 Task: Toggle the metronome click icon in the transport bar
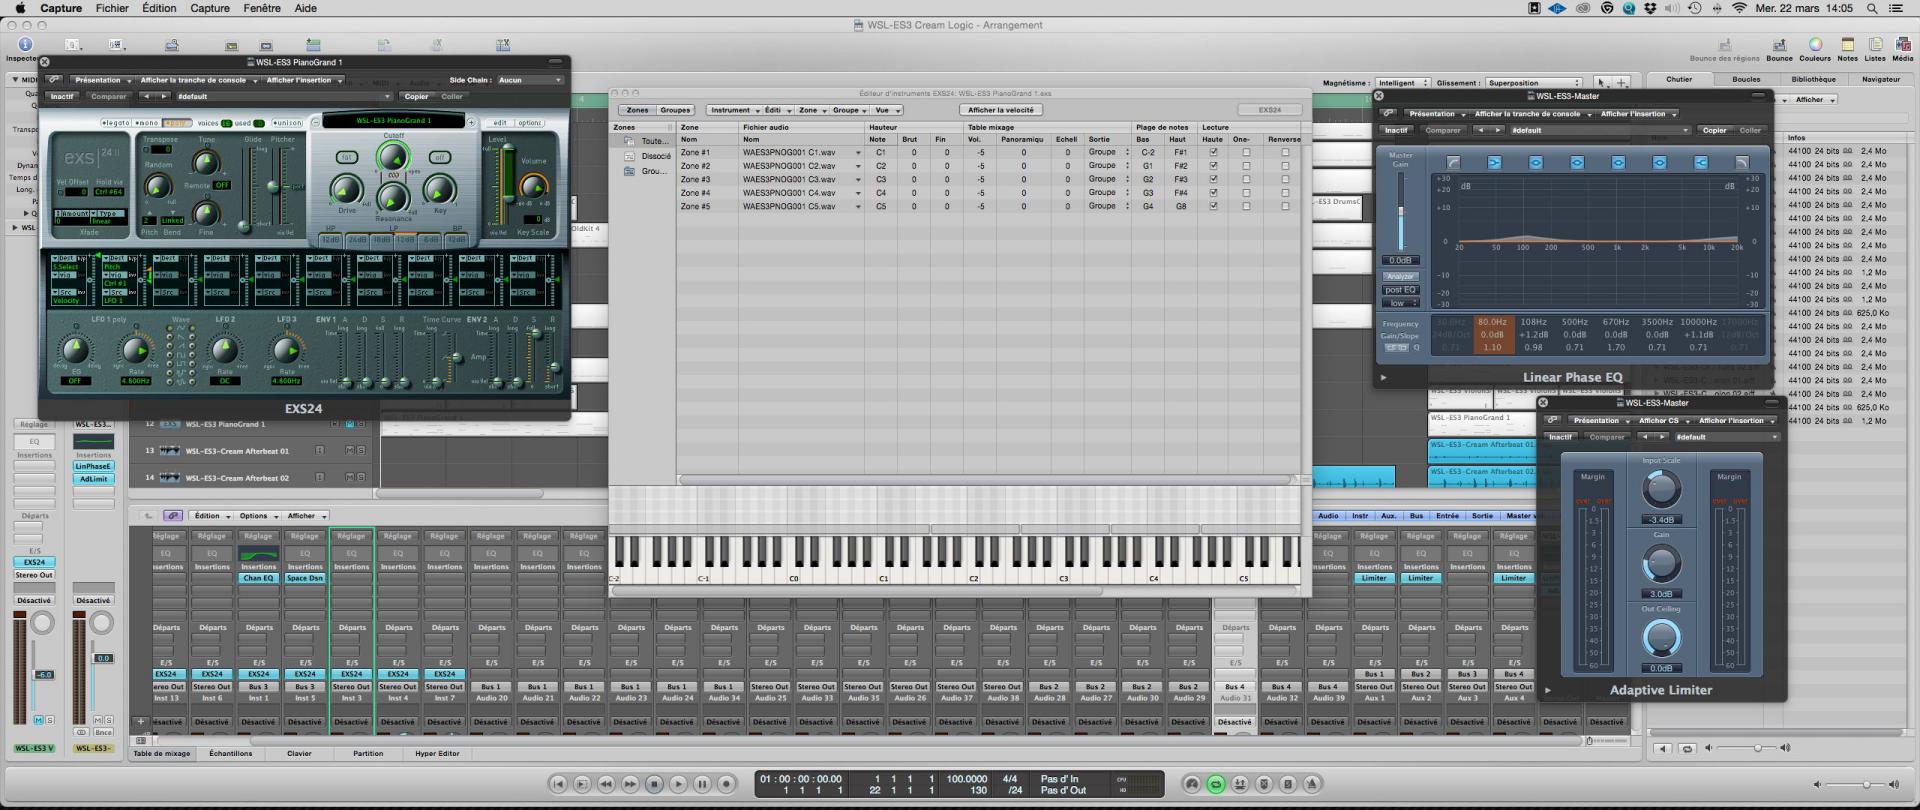point(1312,785)
